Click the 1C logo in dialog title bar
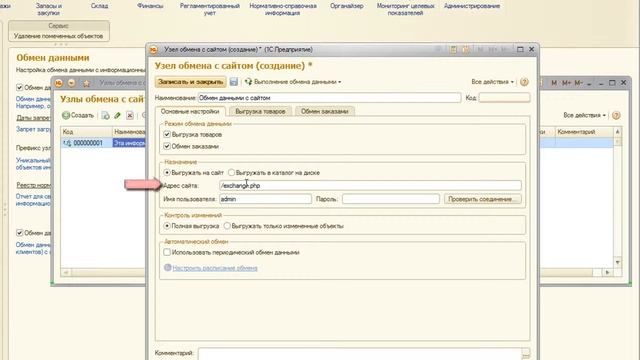The height and width of the screenshot is (360, 640). pos(153,49)
